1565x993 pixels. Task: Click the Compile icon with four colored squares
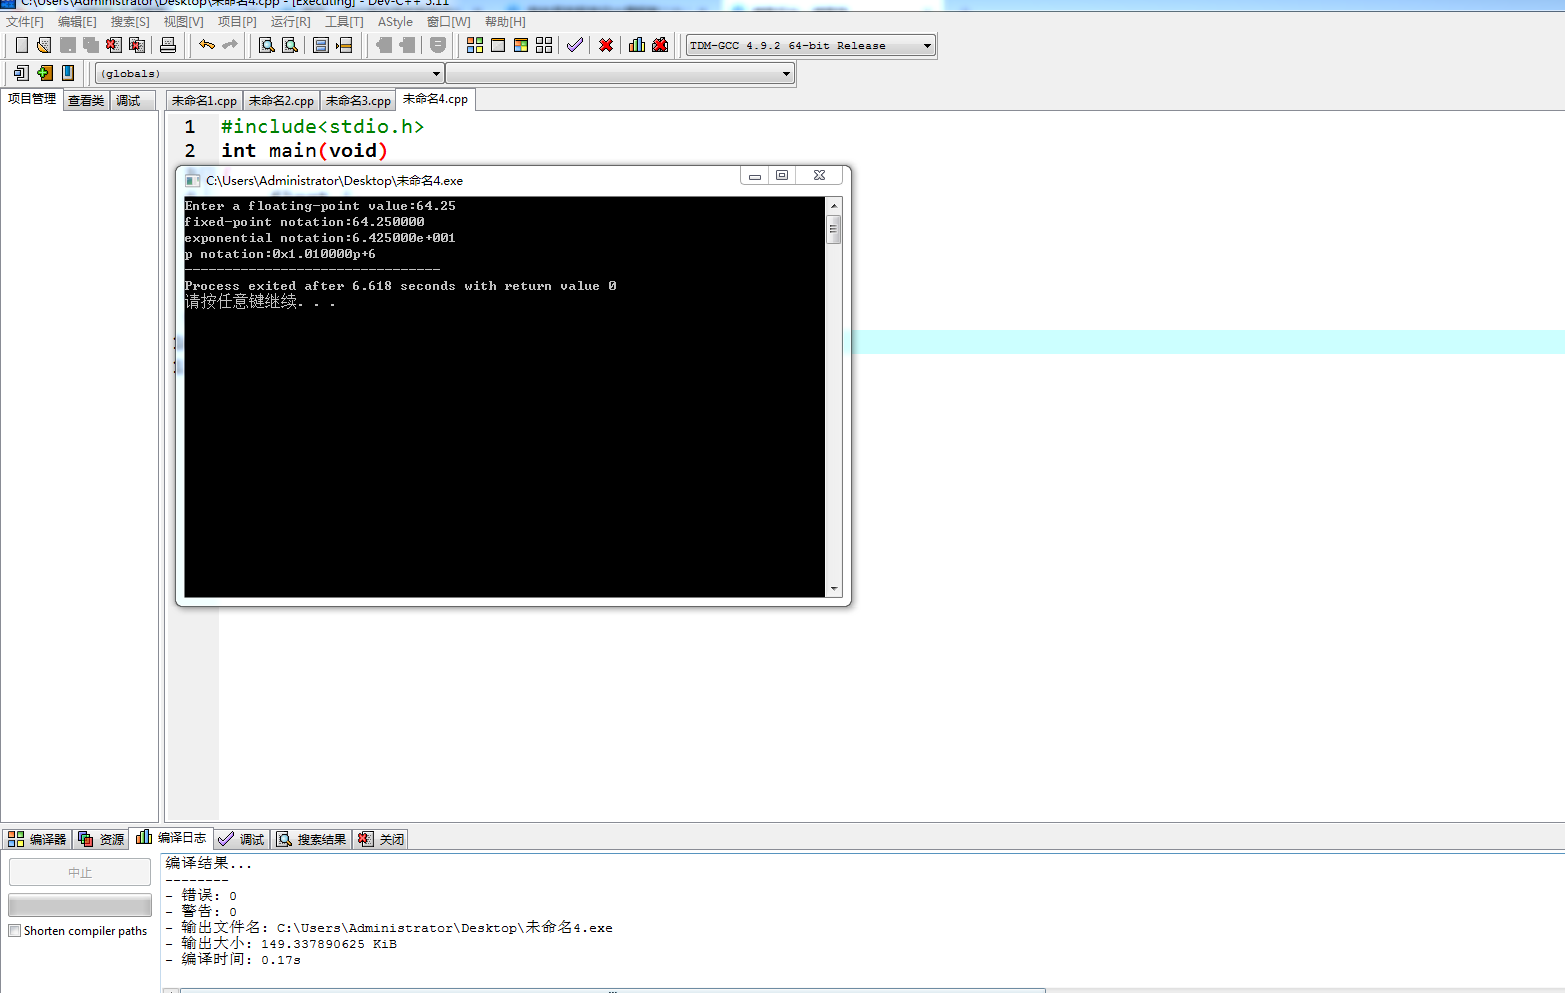pos(475,45)
